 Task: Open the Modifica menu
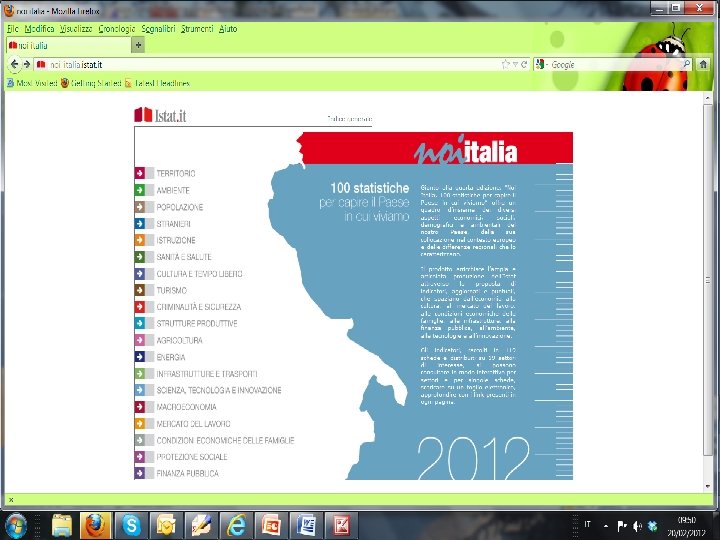point(39,28)
